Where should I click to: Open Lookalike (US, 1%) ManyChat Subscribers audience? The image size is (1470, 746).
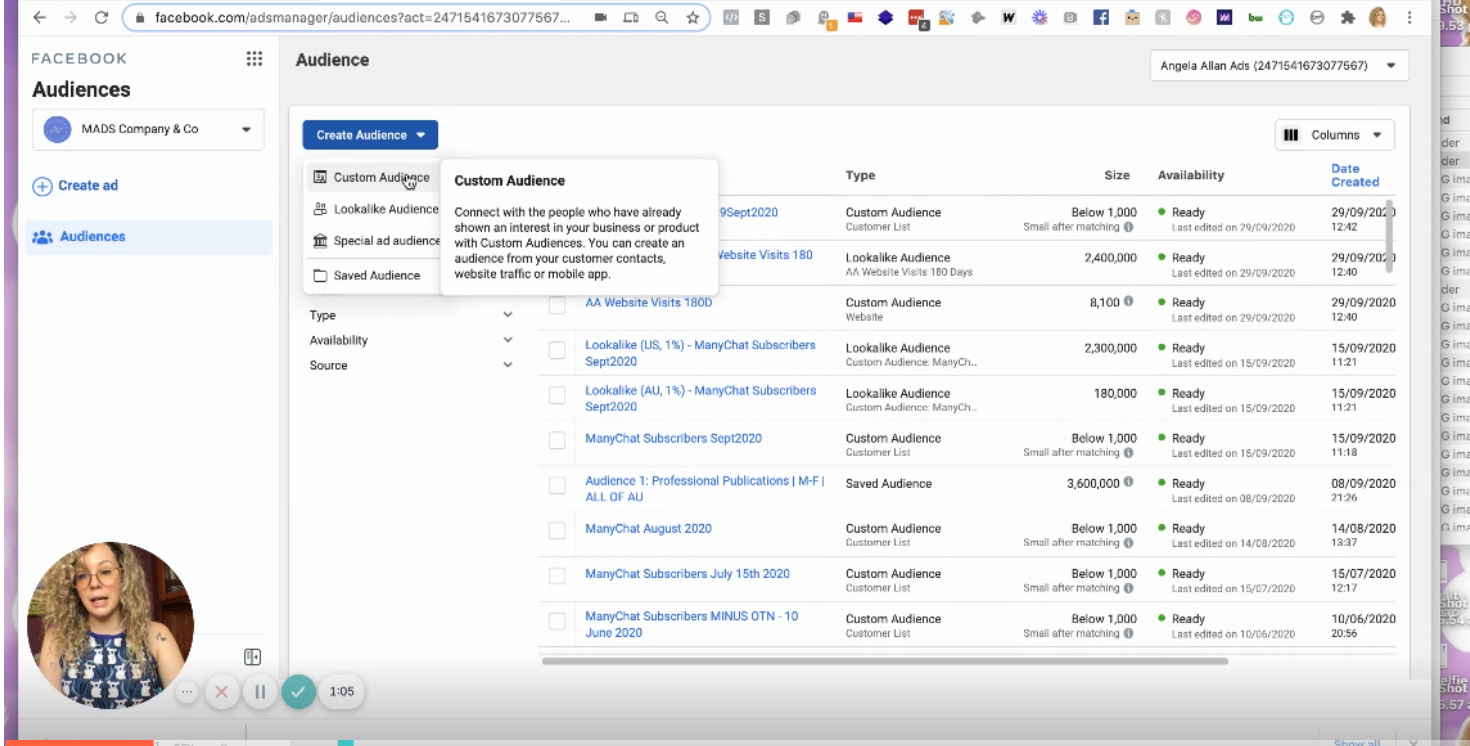[700, 353]
